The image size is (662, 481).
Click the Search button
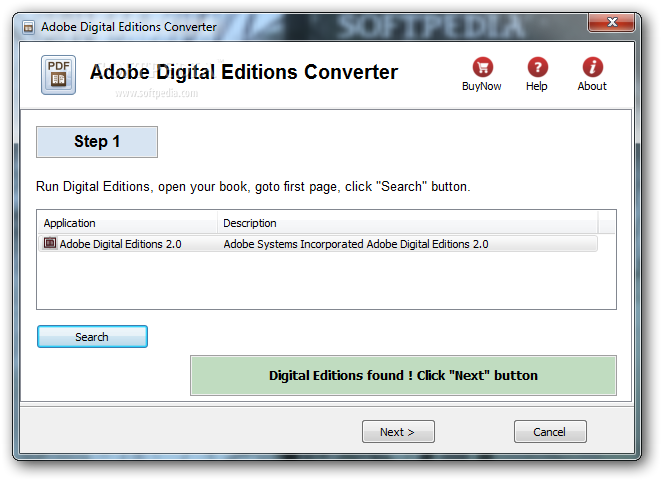point(92,337)
